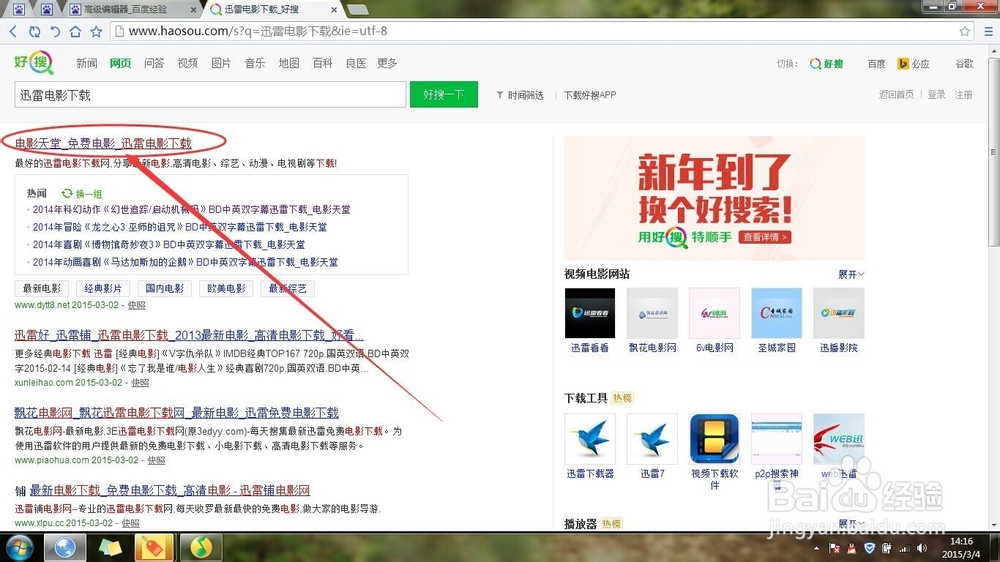Image resolution: width=1000 pixels, height=562 pixels.
Task: Switch to the 地图 search tab
Action: click(x=289, y=63)
